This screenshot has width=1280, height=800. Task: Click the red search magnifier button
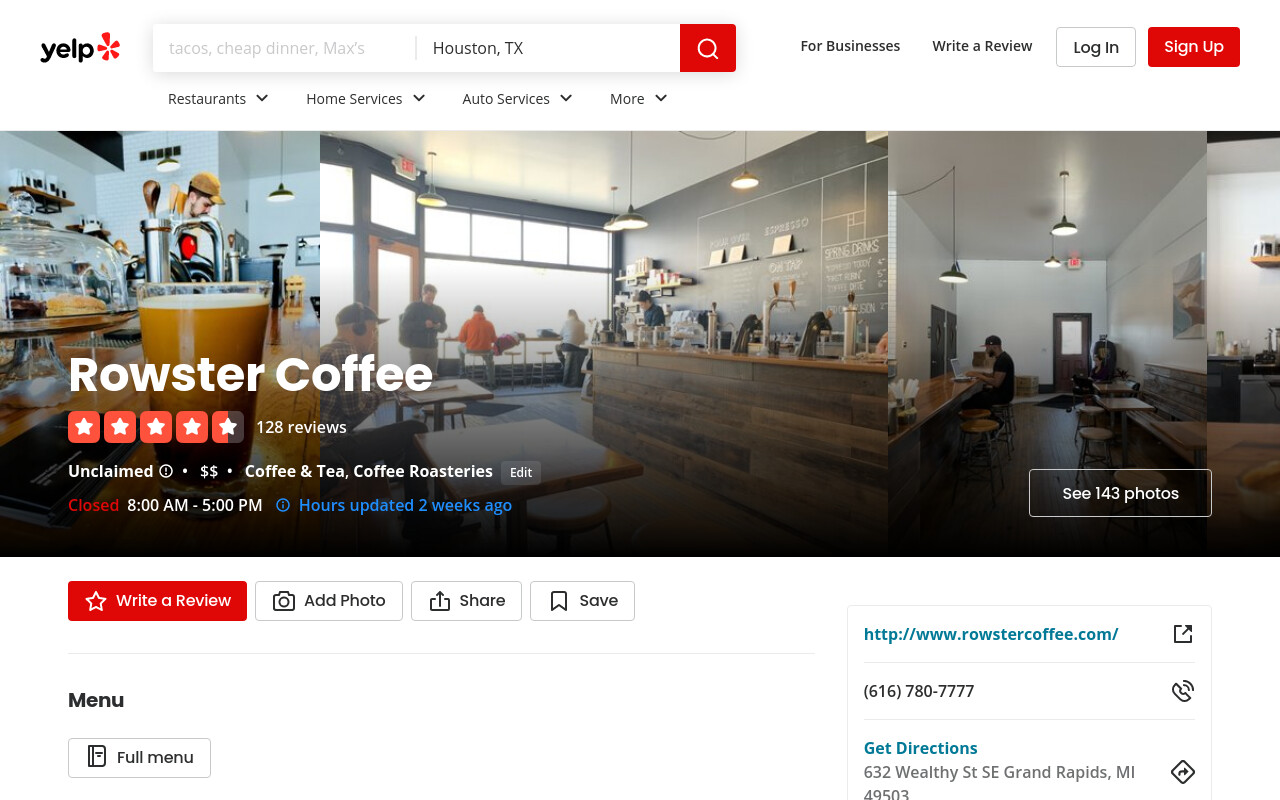[x=708, y=48]
